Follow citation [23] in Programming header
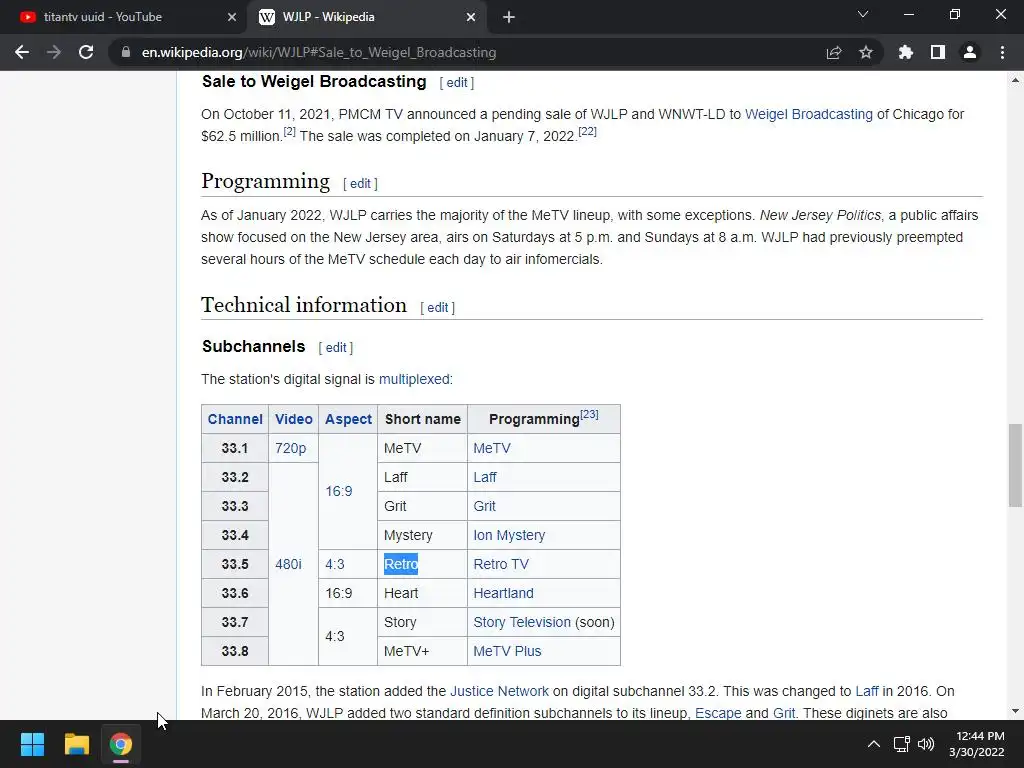 [589, 414]
